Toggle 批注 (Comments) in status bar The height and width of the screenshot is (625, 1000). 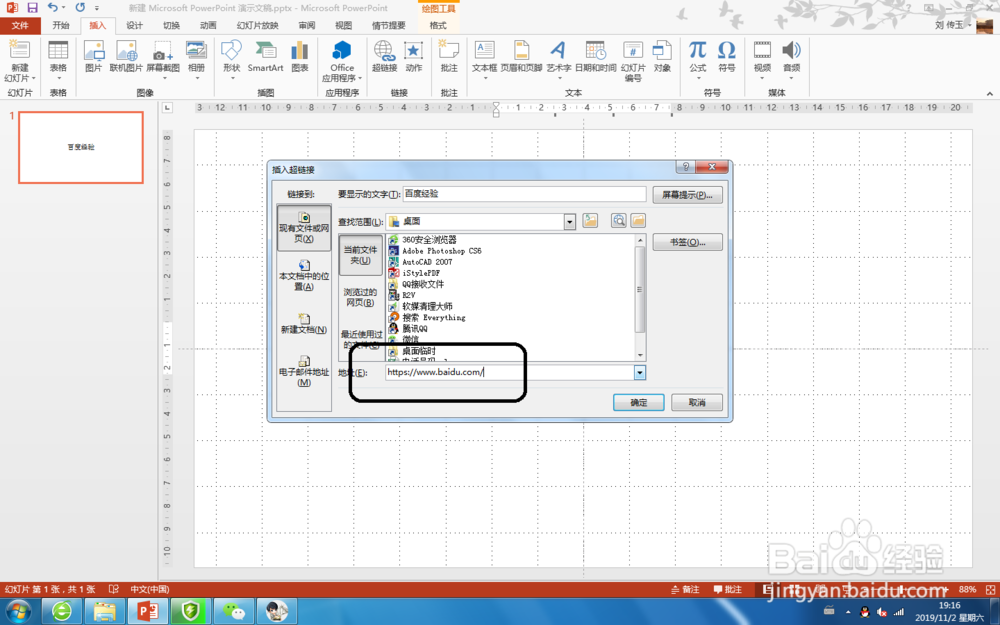[728, 589]
